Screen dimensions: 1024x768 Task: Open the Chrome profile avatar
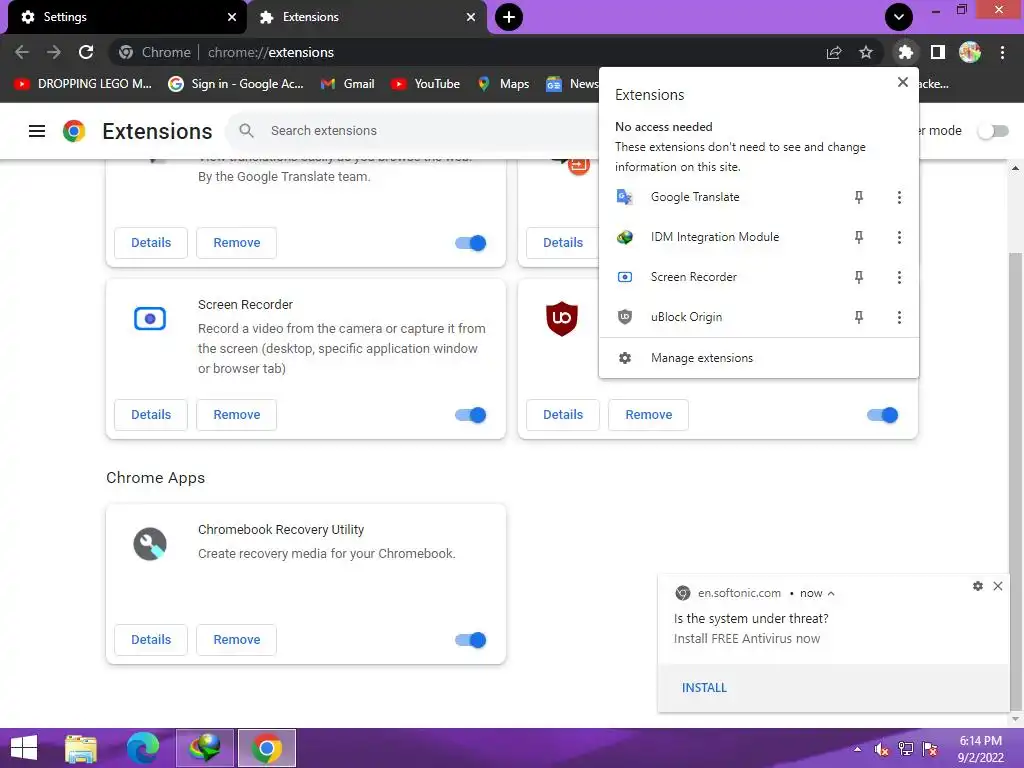click(x=970, y=52)
